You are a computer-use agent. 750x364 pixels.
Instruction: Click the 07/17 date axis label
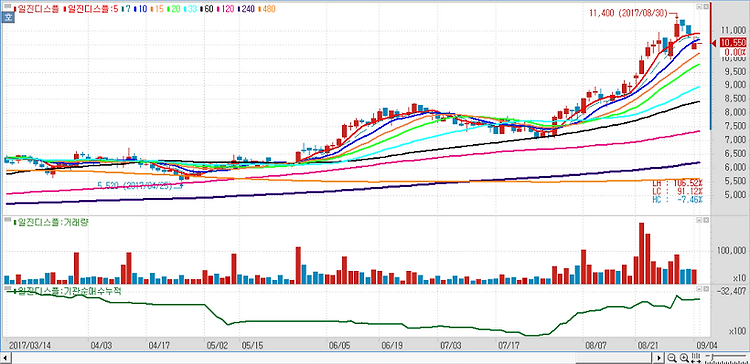(508, 344)
